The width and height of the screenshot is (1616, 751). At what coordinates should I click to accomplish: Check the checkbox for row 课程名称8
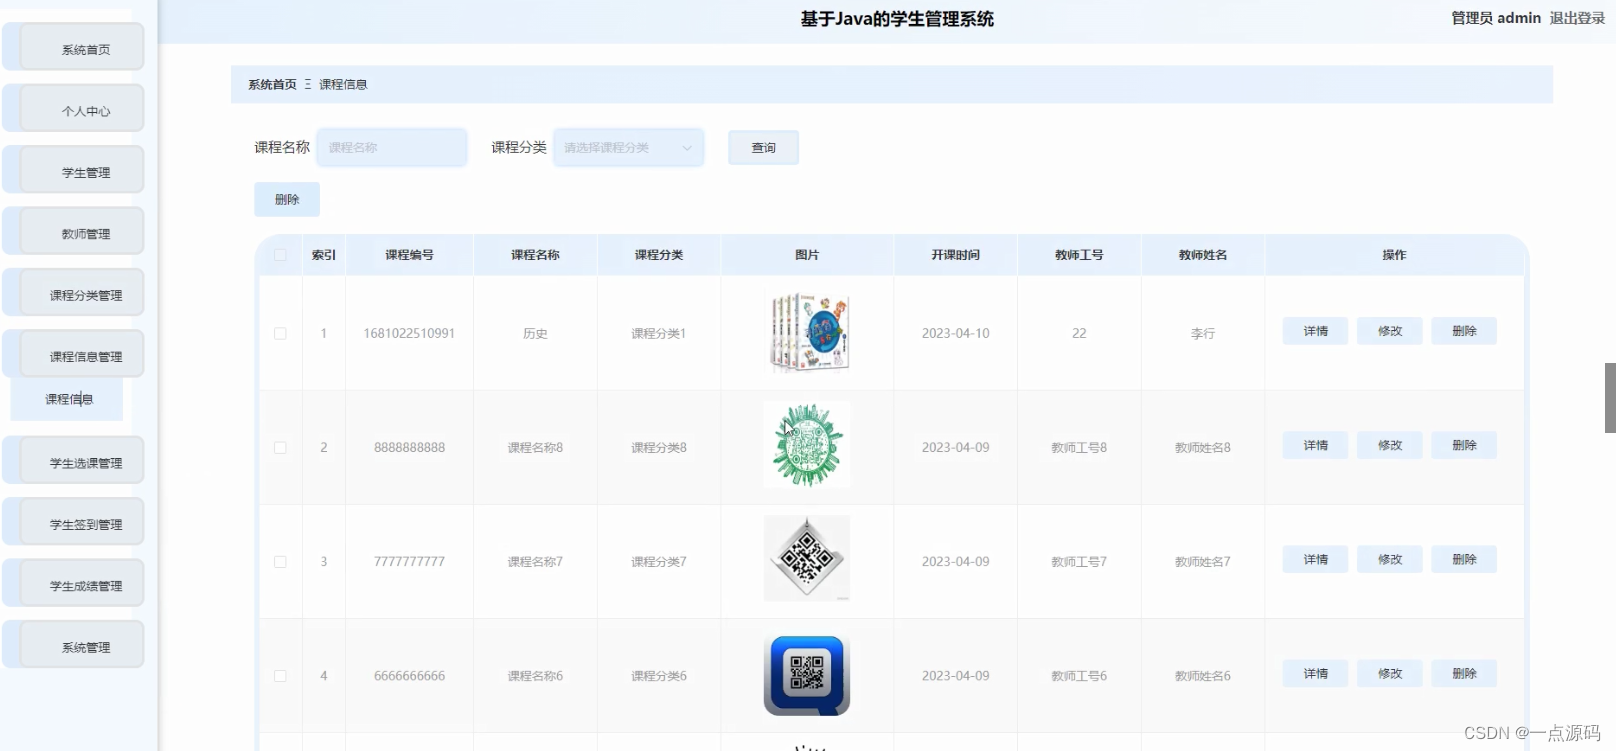coord(280,447)
